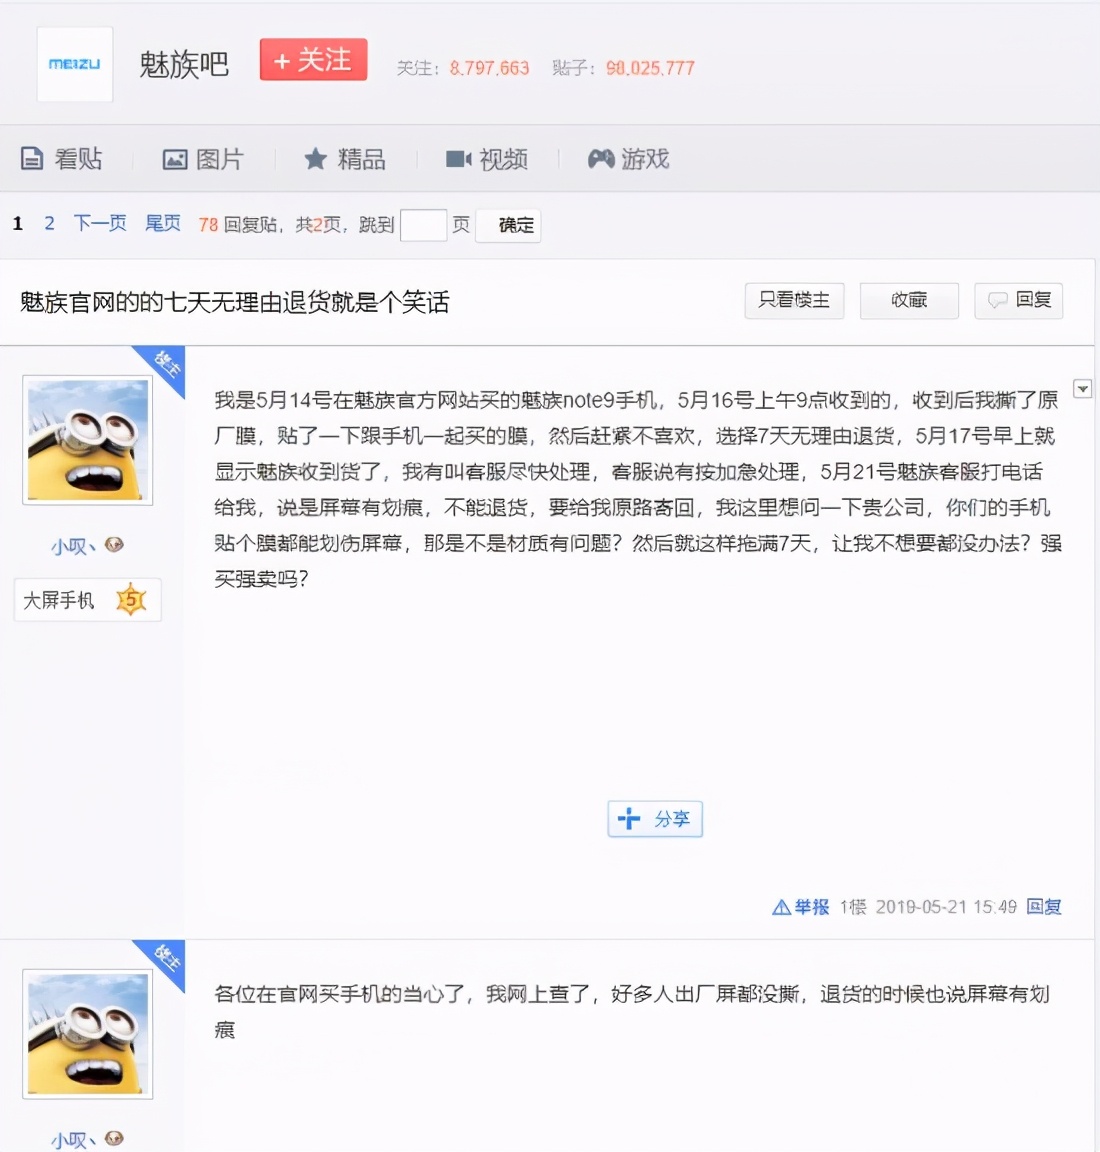Screen dimensions: 1100x1152
Task: Open the 视频 video camera icon
Action: [458, 158]
